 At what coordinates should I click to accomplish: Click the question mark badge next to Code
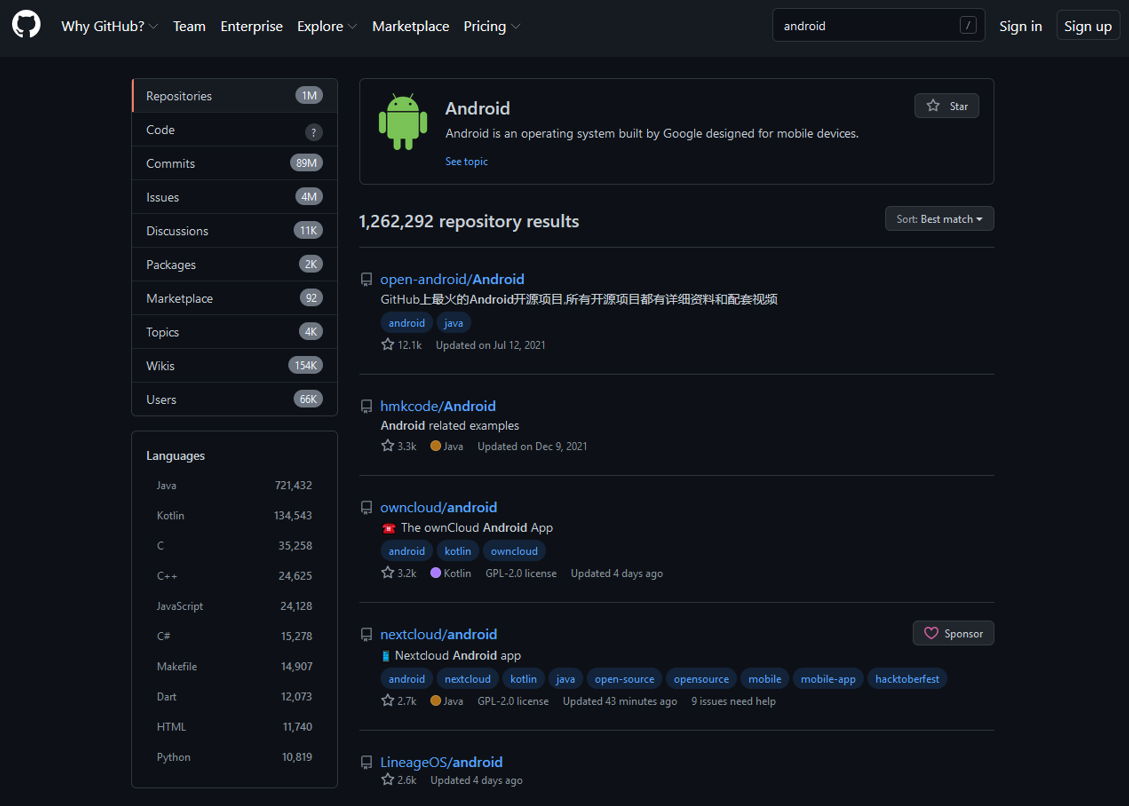coord(313,132)
